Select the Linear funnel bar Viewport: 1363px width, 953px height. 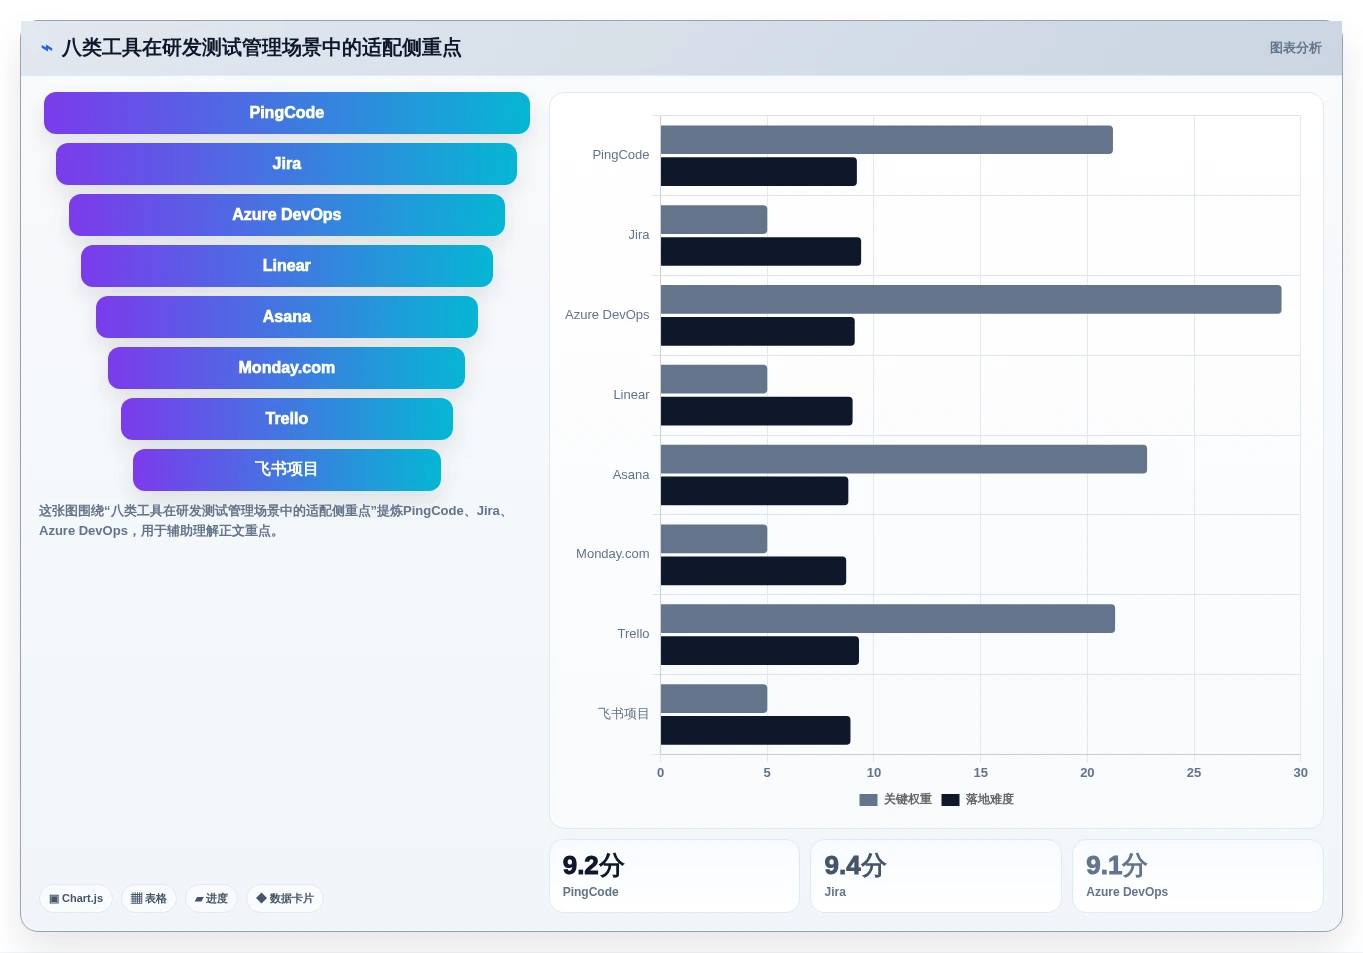(287, 266)
